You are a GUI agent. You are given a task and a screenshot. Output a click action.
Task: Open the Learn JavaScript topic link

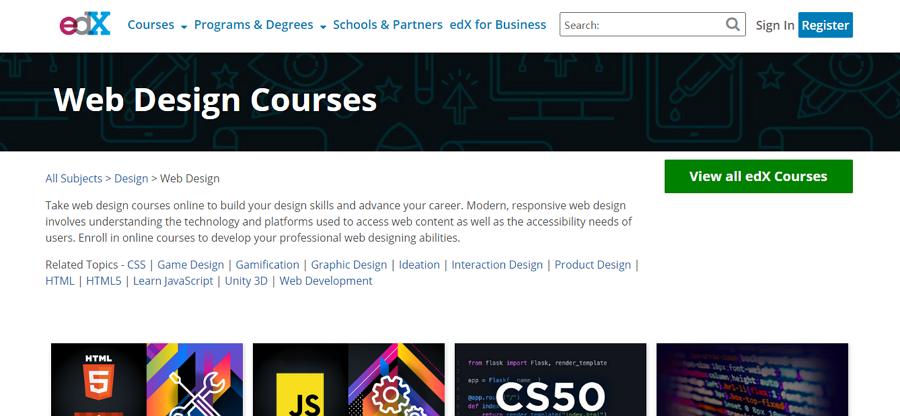[173, 281]
